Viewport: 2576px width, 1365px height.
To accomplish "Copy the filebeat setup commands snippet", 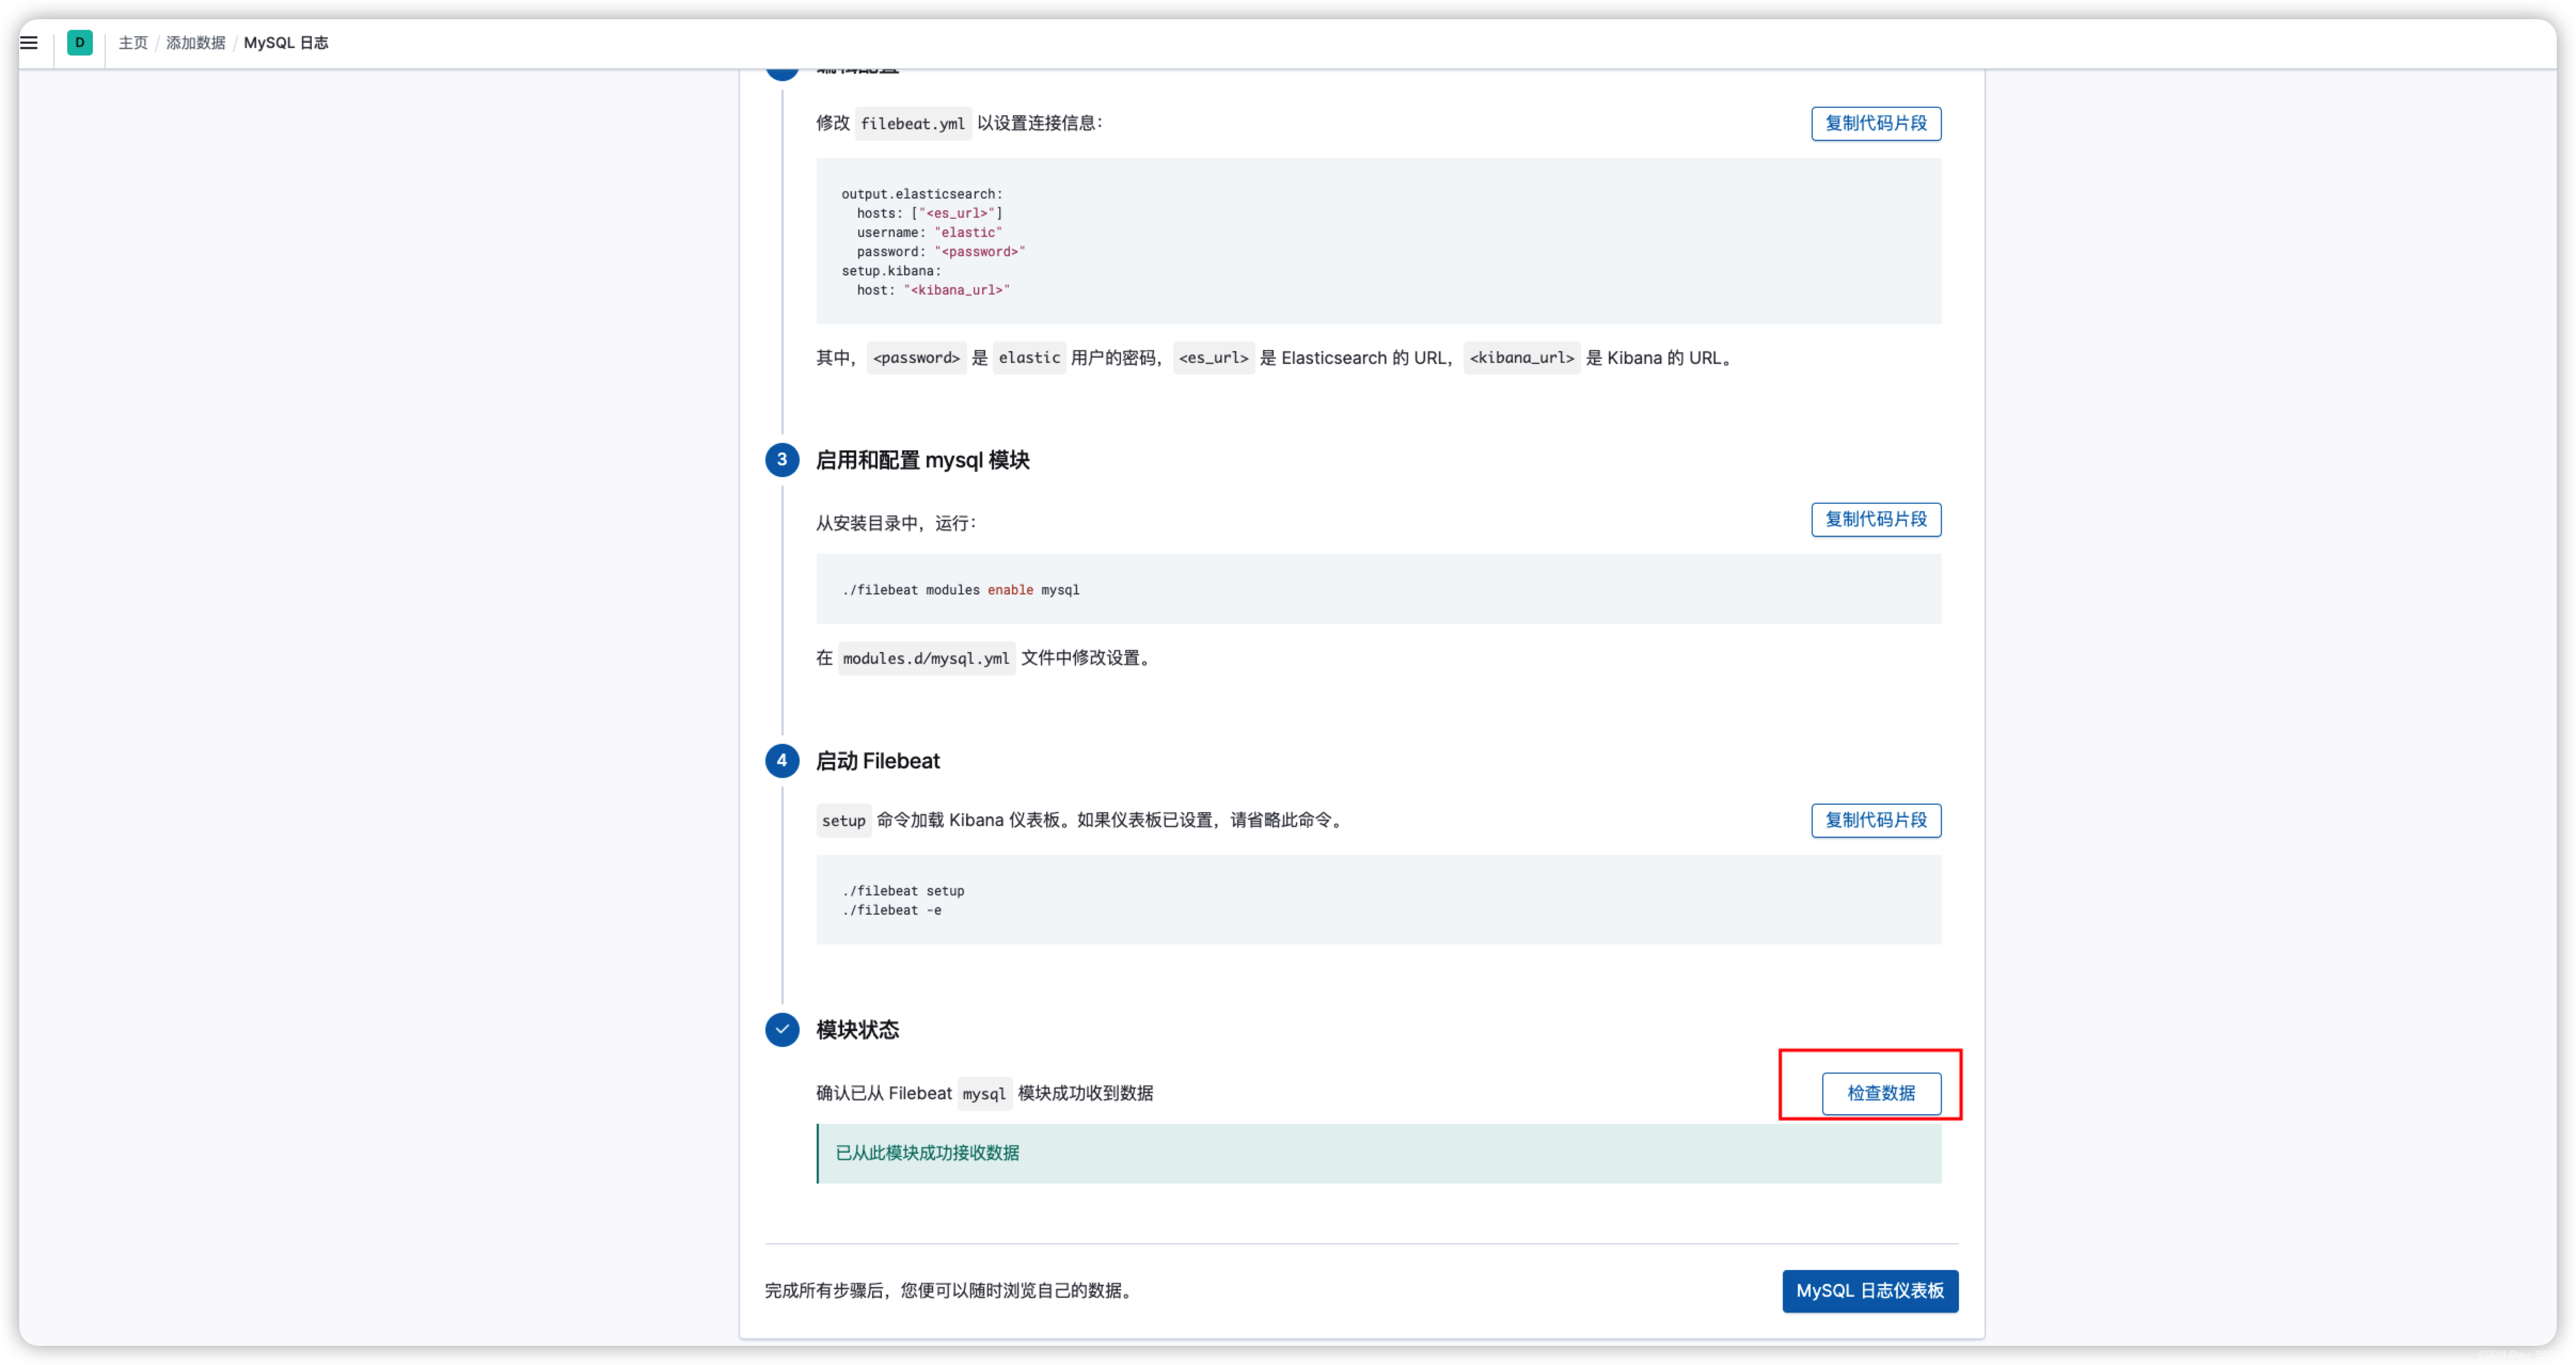I will click(1875, 820).
